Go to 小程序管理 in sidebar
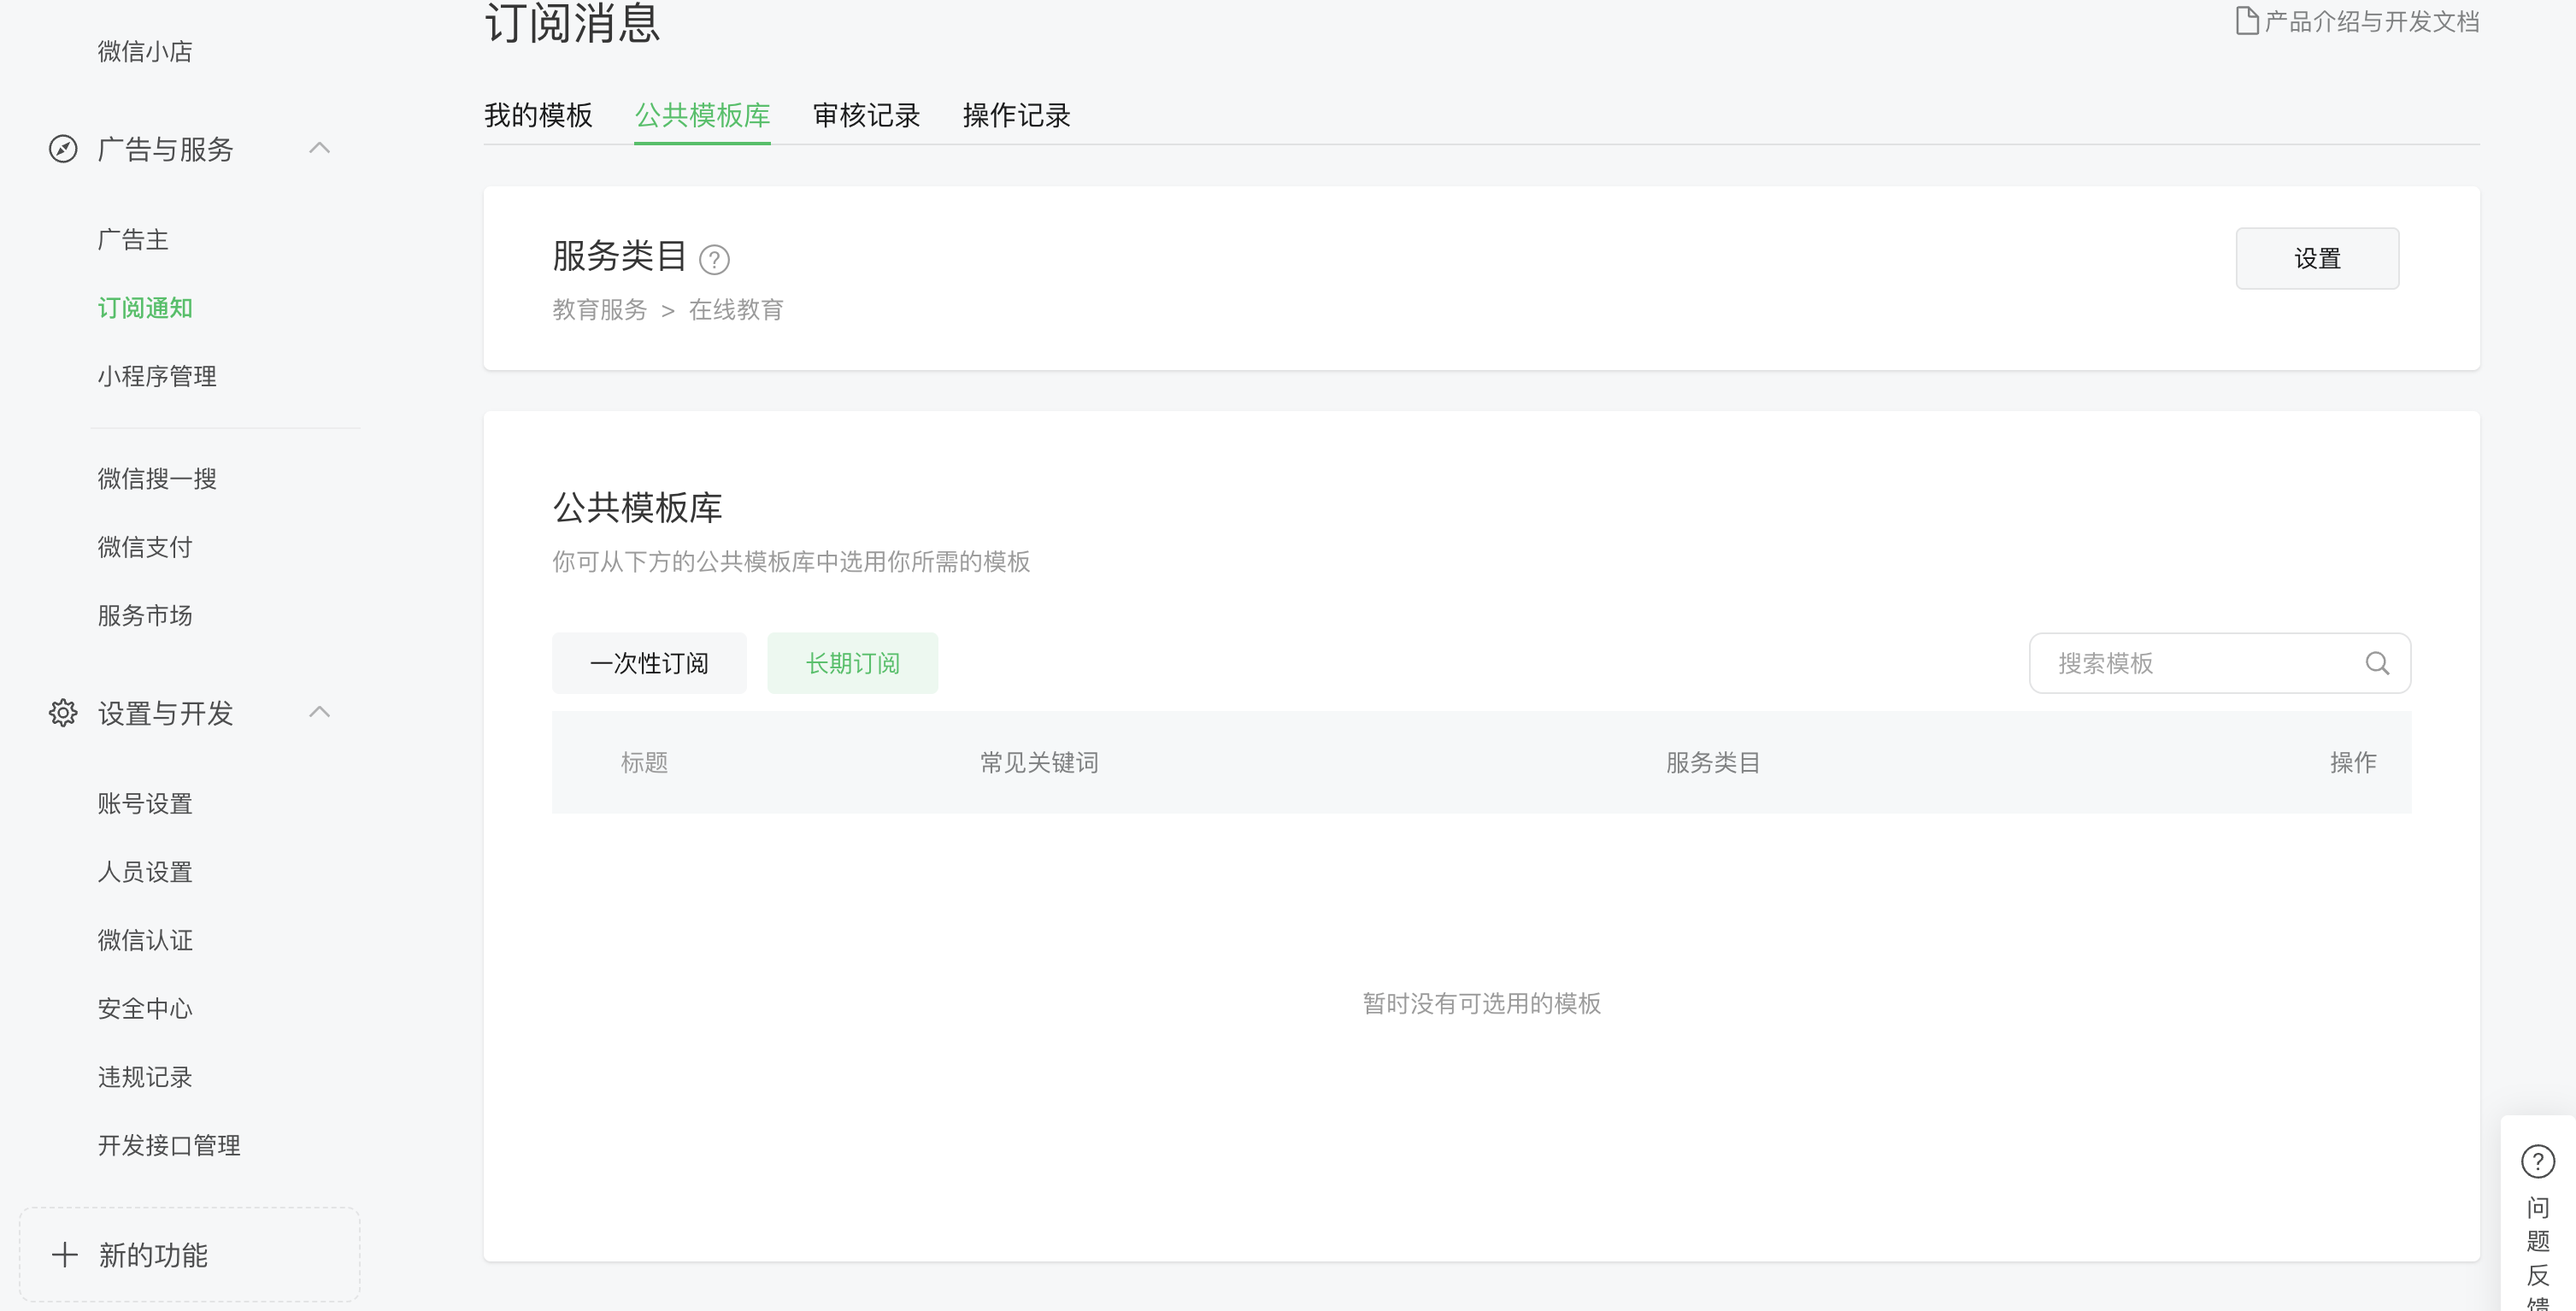Viewport: 2576px width, 1311px height. click(157, 376)
